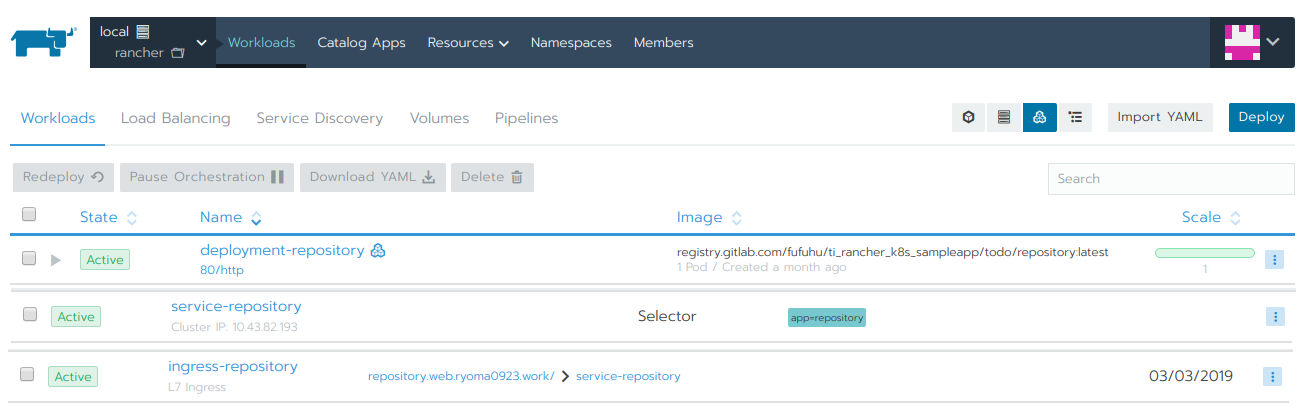Click the Import YAML button
The image size is (1300, 410).
1160,117
